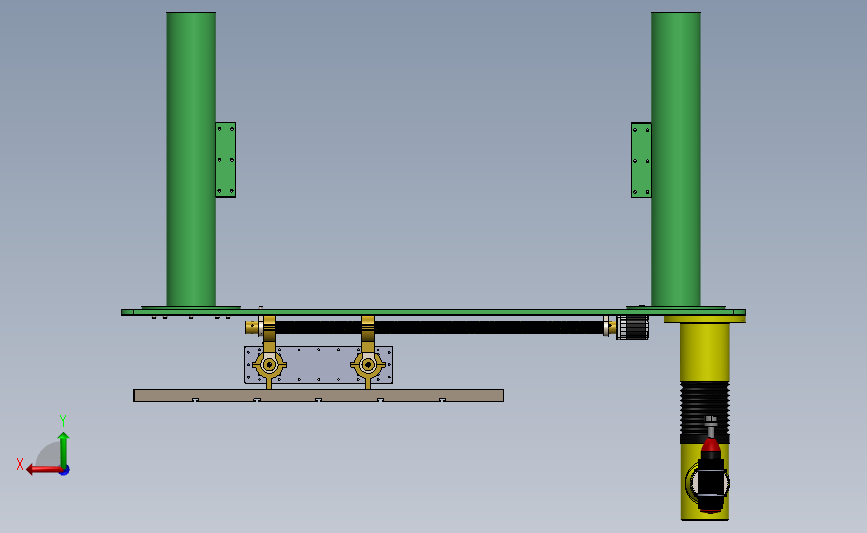Select the red cone fitting on the cylinder

tap(711, 446)
